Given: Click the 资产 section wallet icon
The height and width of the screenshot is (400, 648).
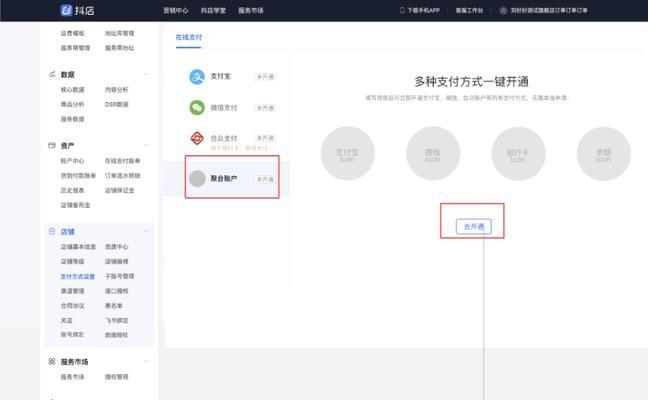Looking at the screenshot, I should 52,145.
